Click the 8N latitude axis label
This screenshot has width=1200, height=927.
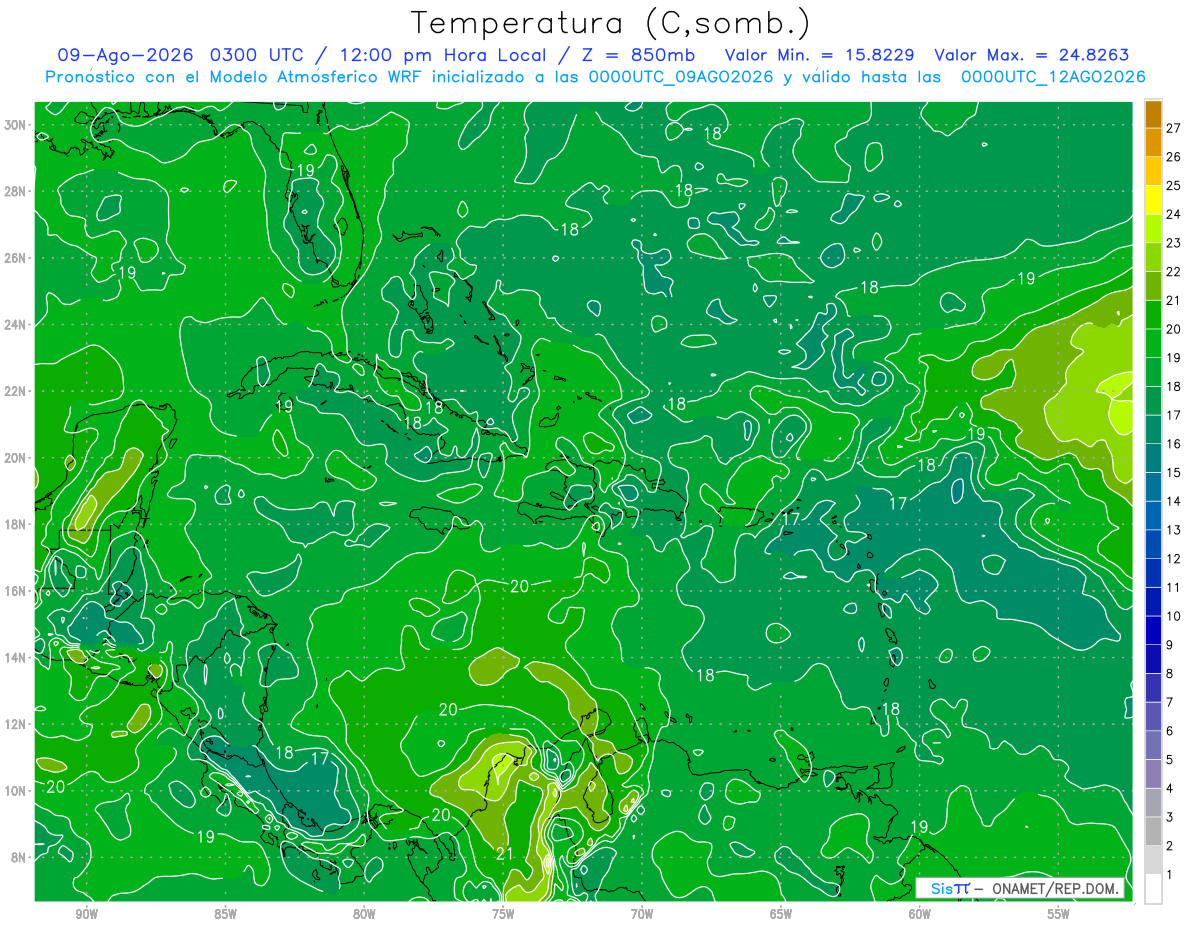[x=17, y=857]
